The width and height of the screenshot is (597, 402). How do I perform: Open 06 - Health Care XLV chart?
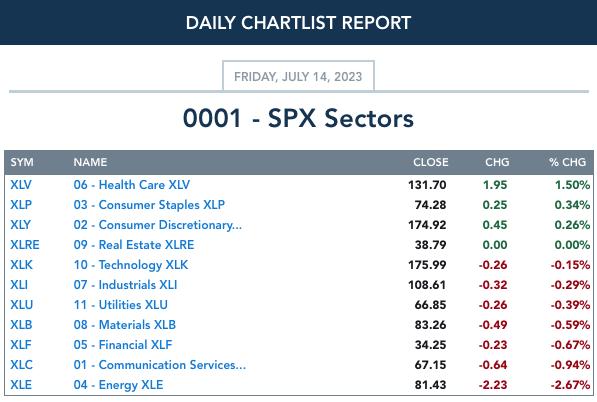(132, 185)
